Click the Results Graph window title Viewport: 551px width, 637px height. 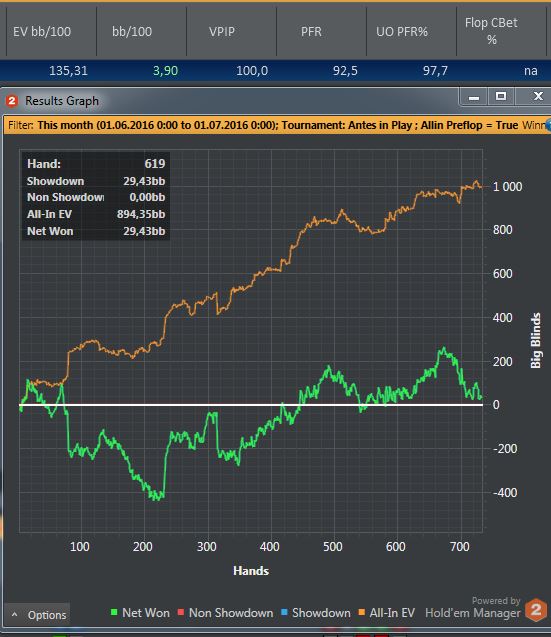pyautogui.click(x=62, y=101)
